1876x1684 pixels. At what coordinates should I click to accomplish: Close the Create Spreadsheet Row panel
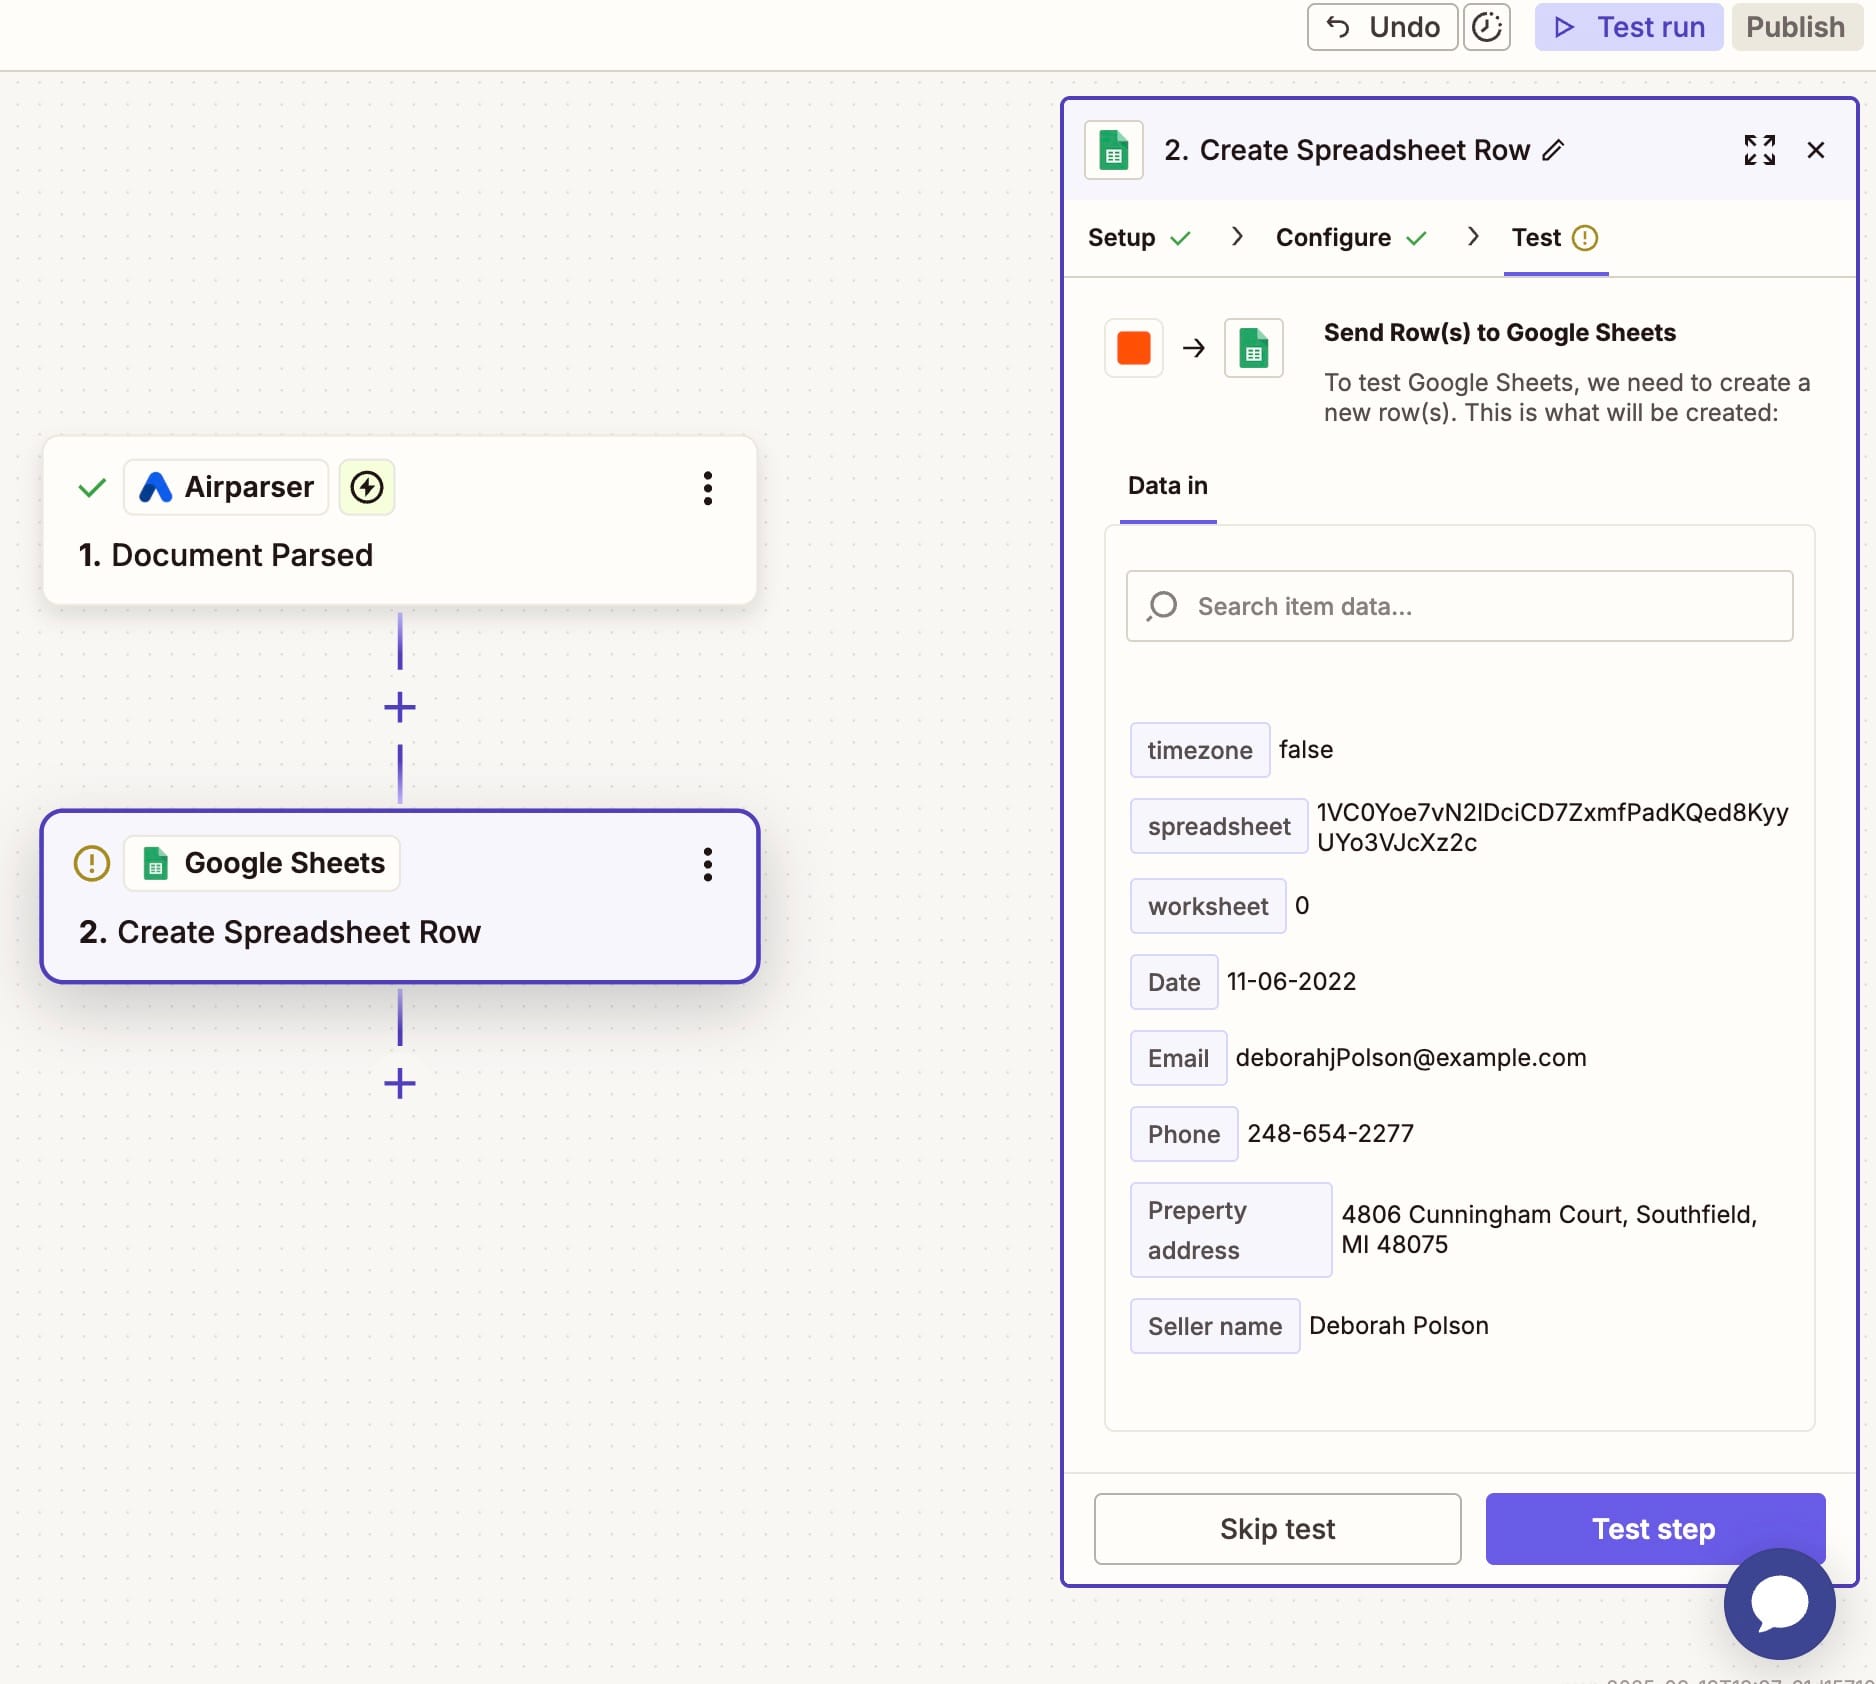(1816, 150)
